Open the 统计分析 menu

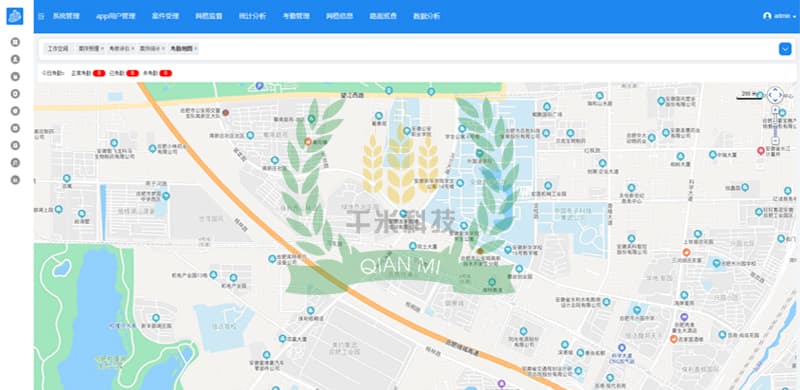click(252, 16)
